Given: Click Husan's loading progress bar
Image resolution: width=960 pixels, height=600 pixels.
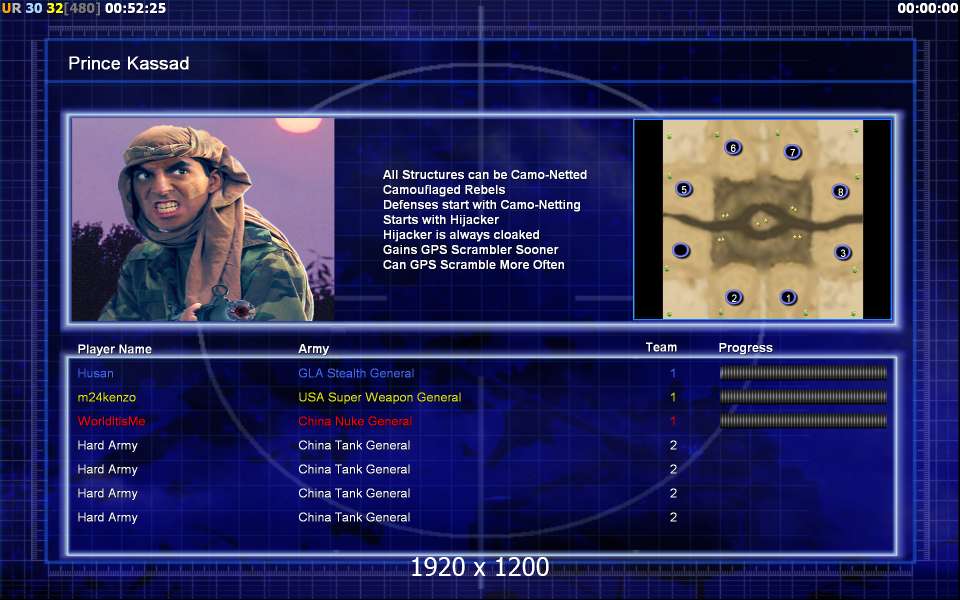Looking at the screenshot, I should (803, 372).
